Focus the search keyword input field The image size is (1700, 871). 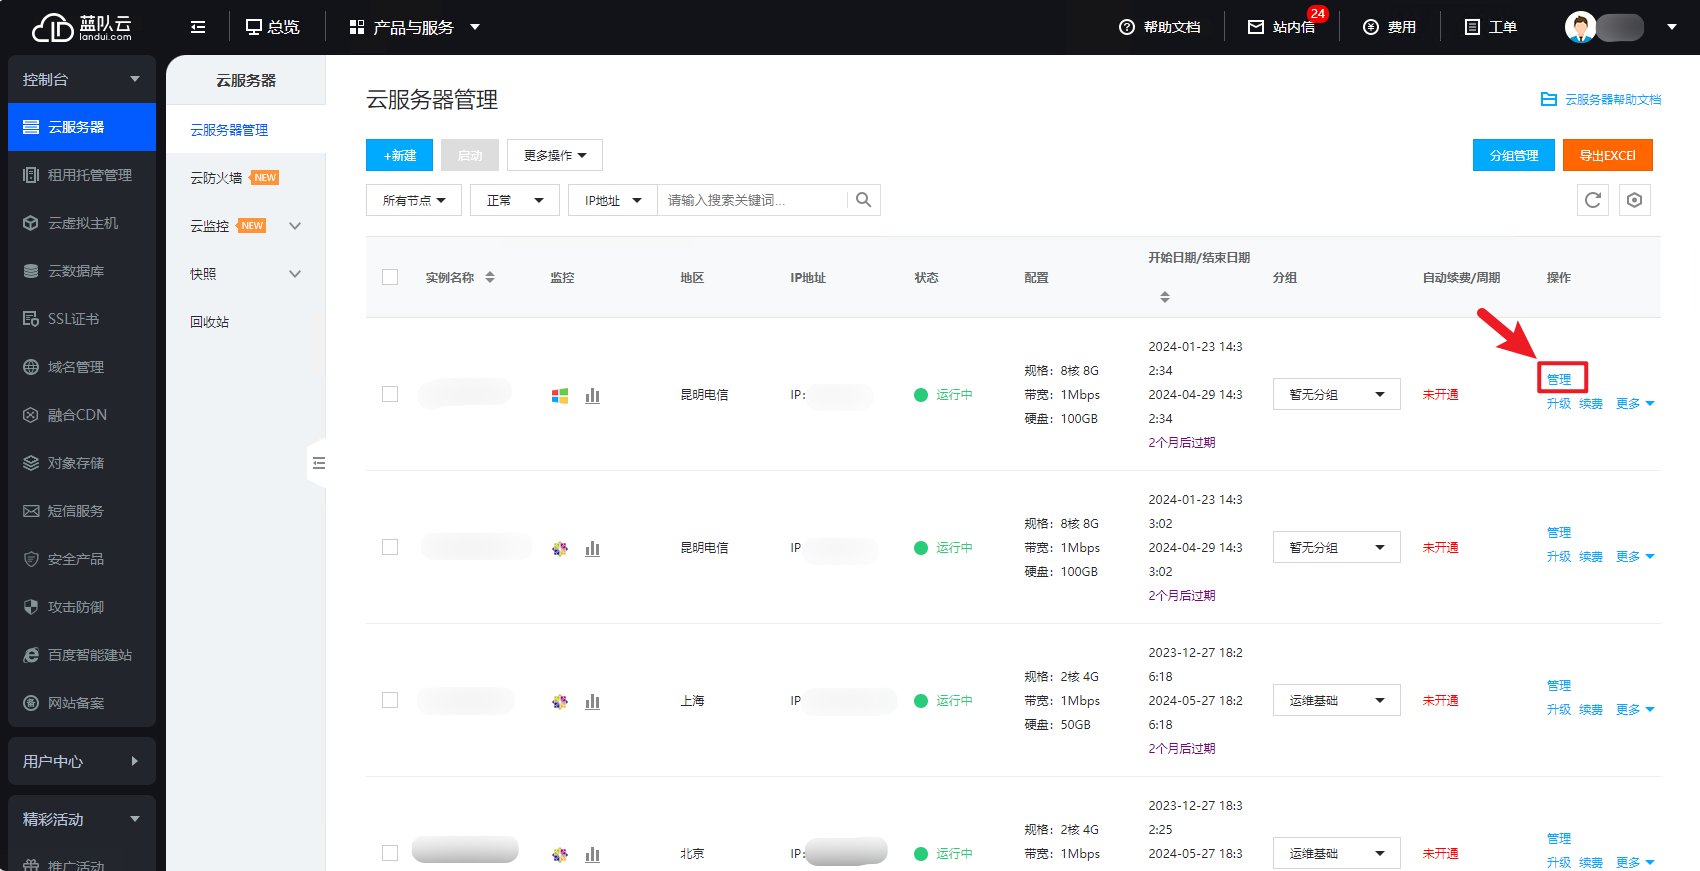750,200
